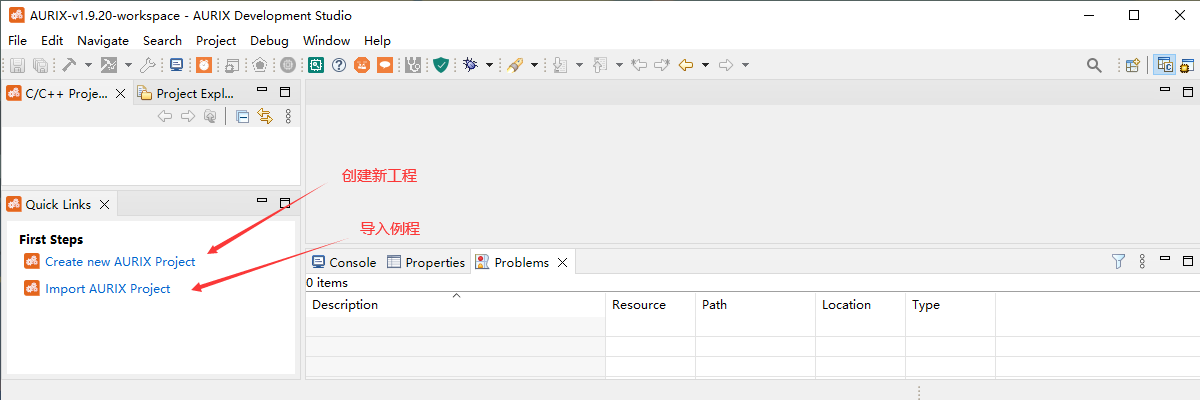Click the Next Edit Location arrow icon
The height and width of the screenshot is (400, 1200).
[663, 65]
